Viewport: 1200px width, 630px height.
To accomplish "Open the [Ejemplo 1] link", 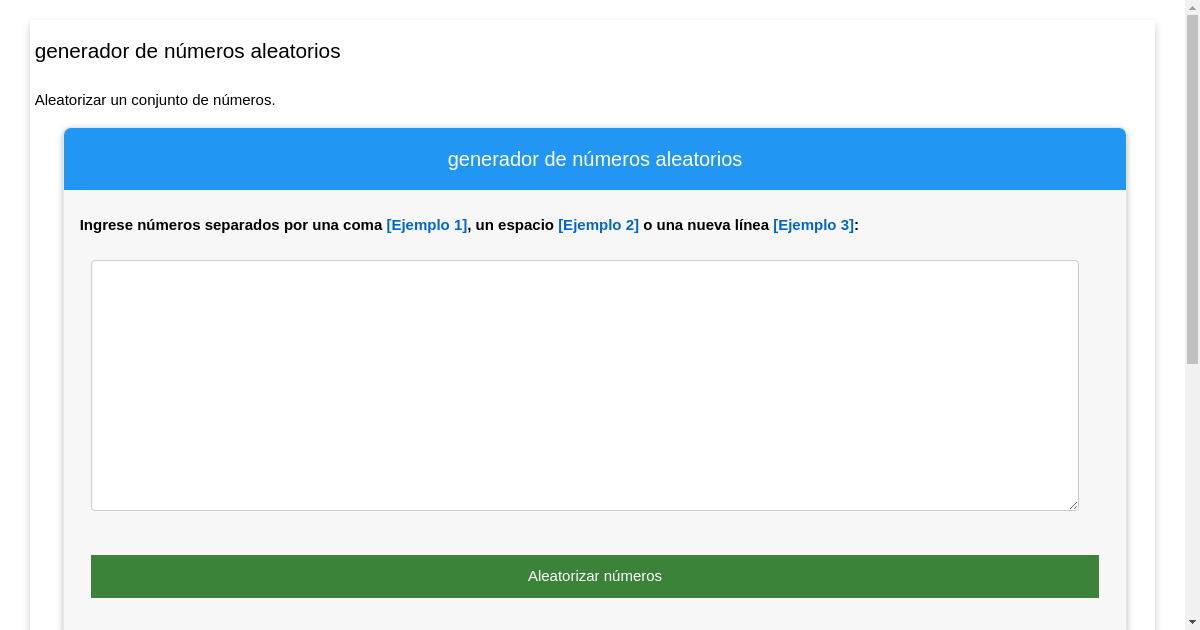I will (x=426, y=225).
